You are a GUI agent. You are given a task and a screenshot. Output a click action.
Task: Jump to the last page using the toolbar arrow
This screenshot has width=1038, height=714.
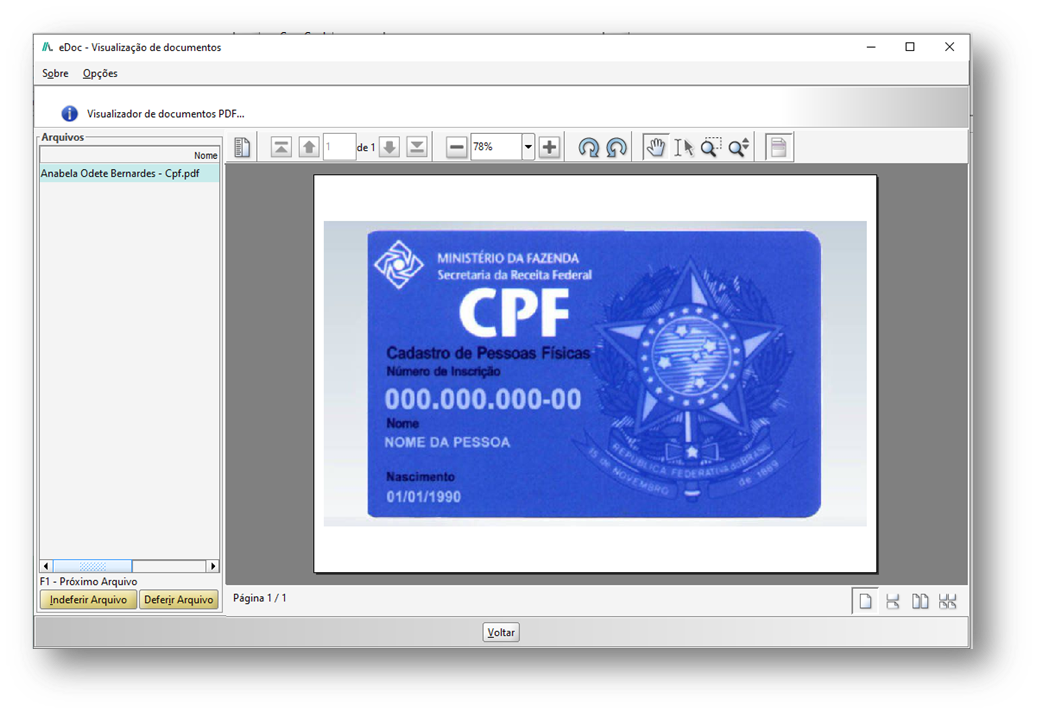(x=417, y=147)
